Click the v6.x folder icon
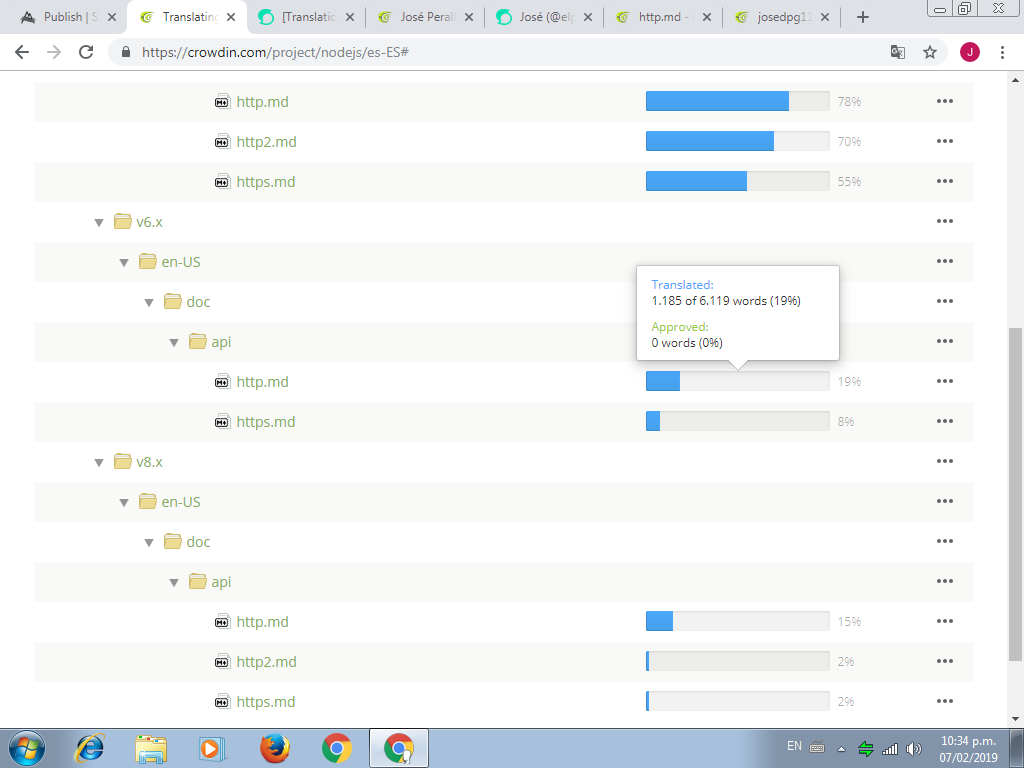 click(123, 222)
